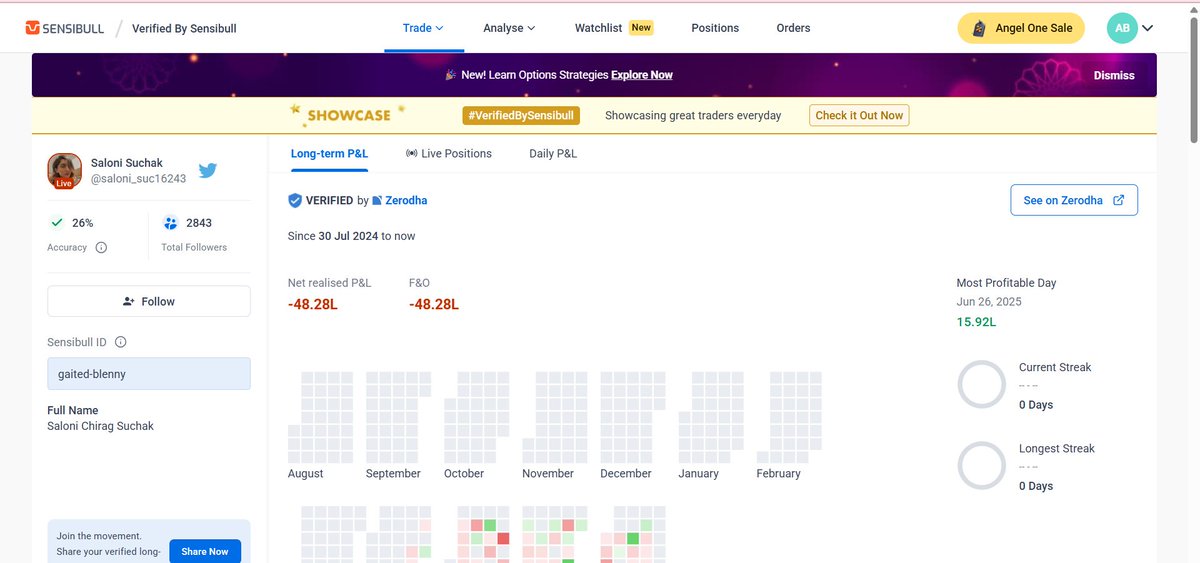This screenshot has width=1200, height=563.
Task: Click the Share Now button
Action: click(x=205, y=551)
